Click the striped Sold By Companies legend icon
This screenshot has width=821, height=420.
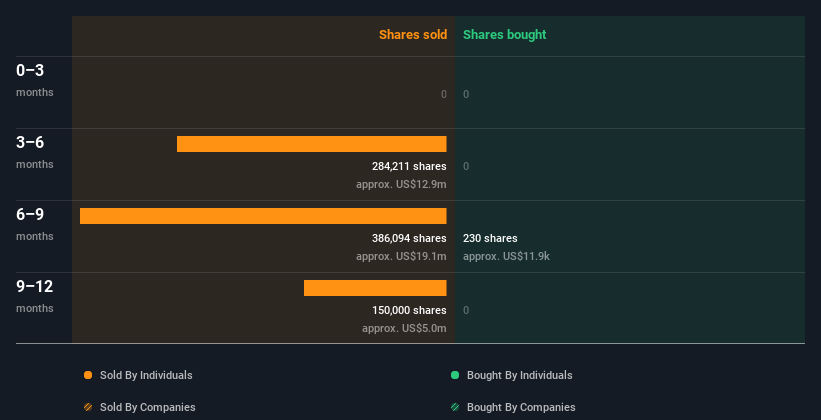pos(88,407)
